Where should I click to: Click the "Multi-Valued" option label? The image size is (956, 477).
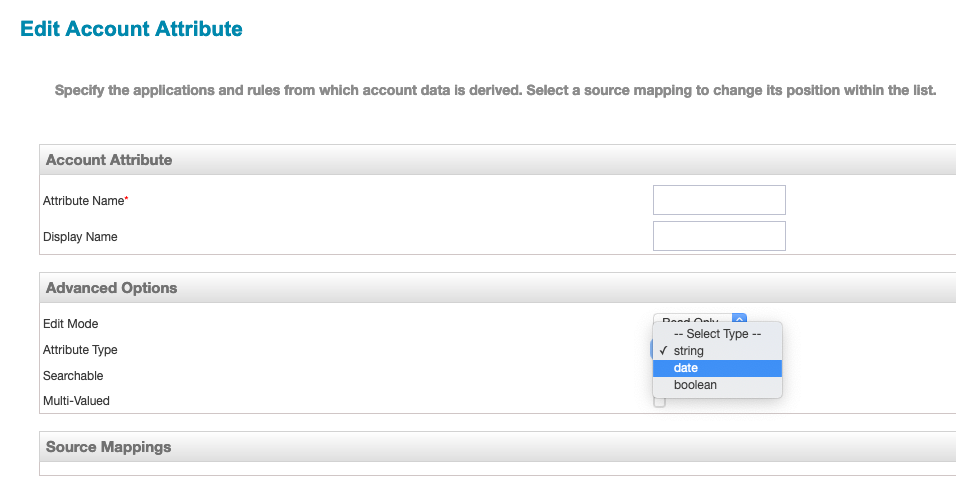[x=76, y=401]
